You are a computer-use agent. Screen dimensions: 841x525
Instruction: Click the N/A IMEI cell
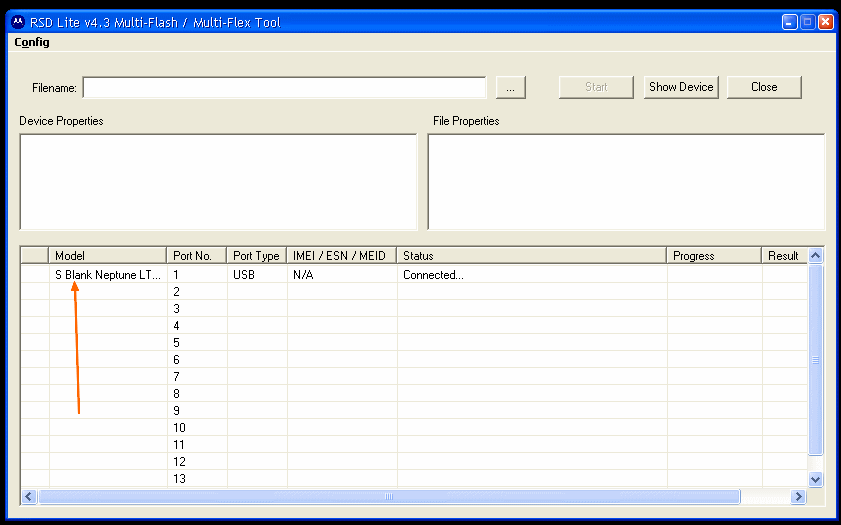coord(342,275)
